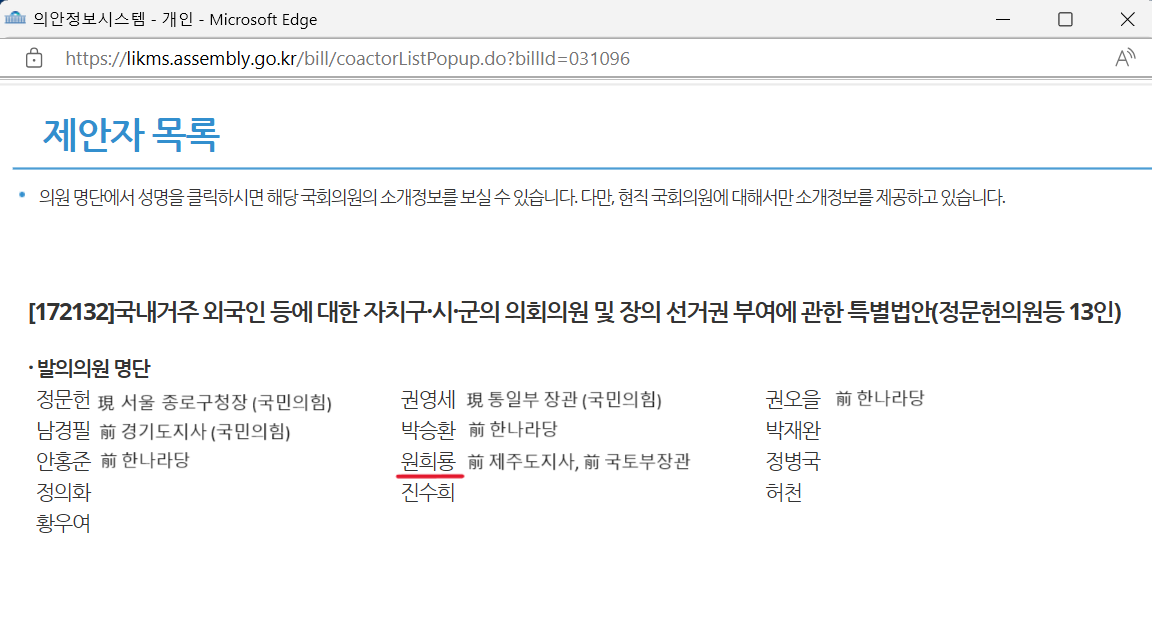Click the text 前 경기도지사 (국민의힘)
1152x635 pixels.
click(195, 431)
